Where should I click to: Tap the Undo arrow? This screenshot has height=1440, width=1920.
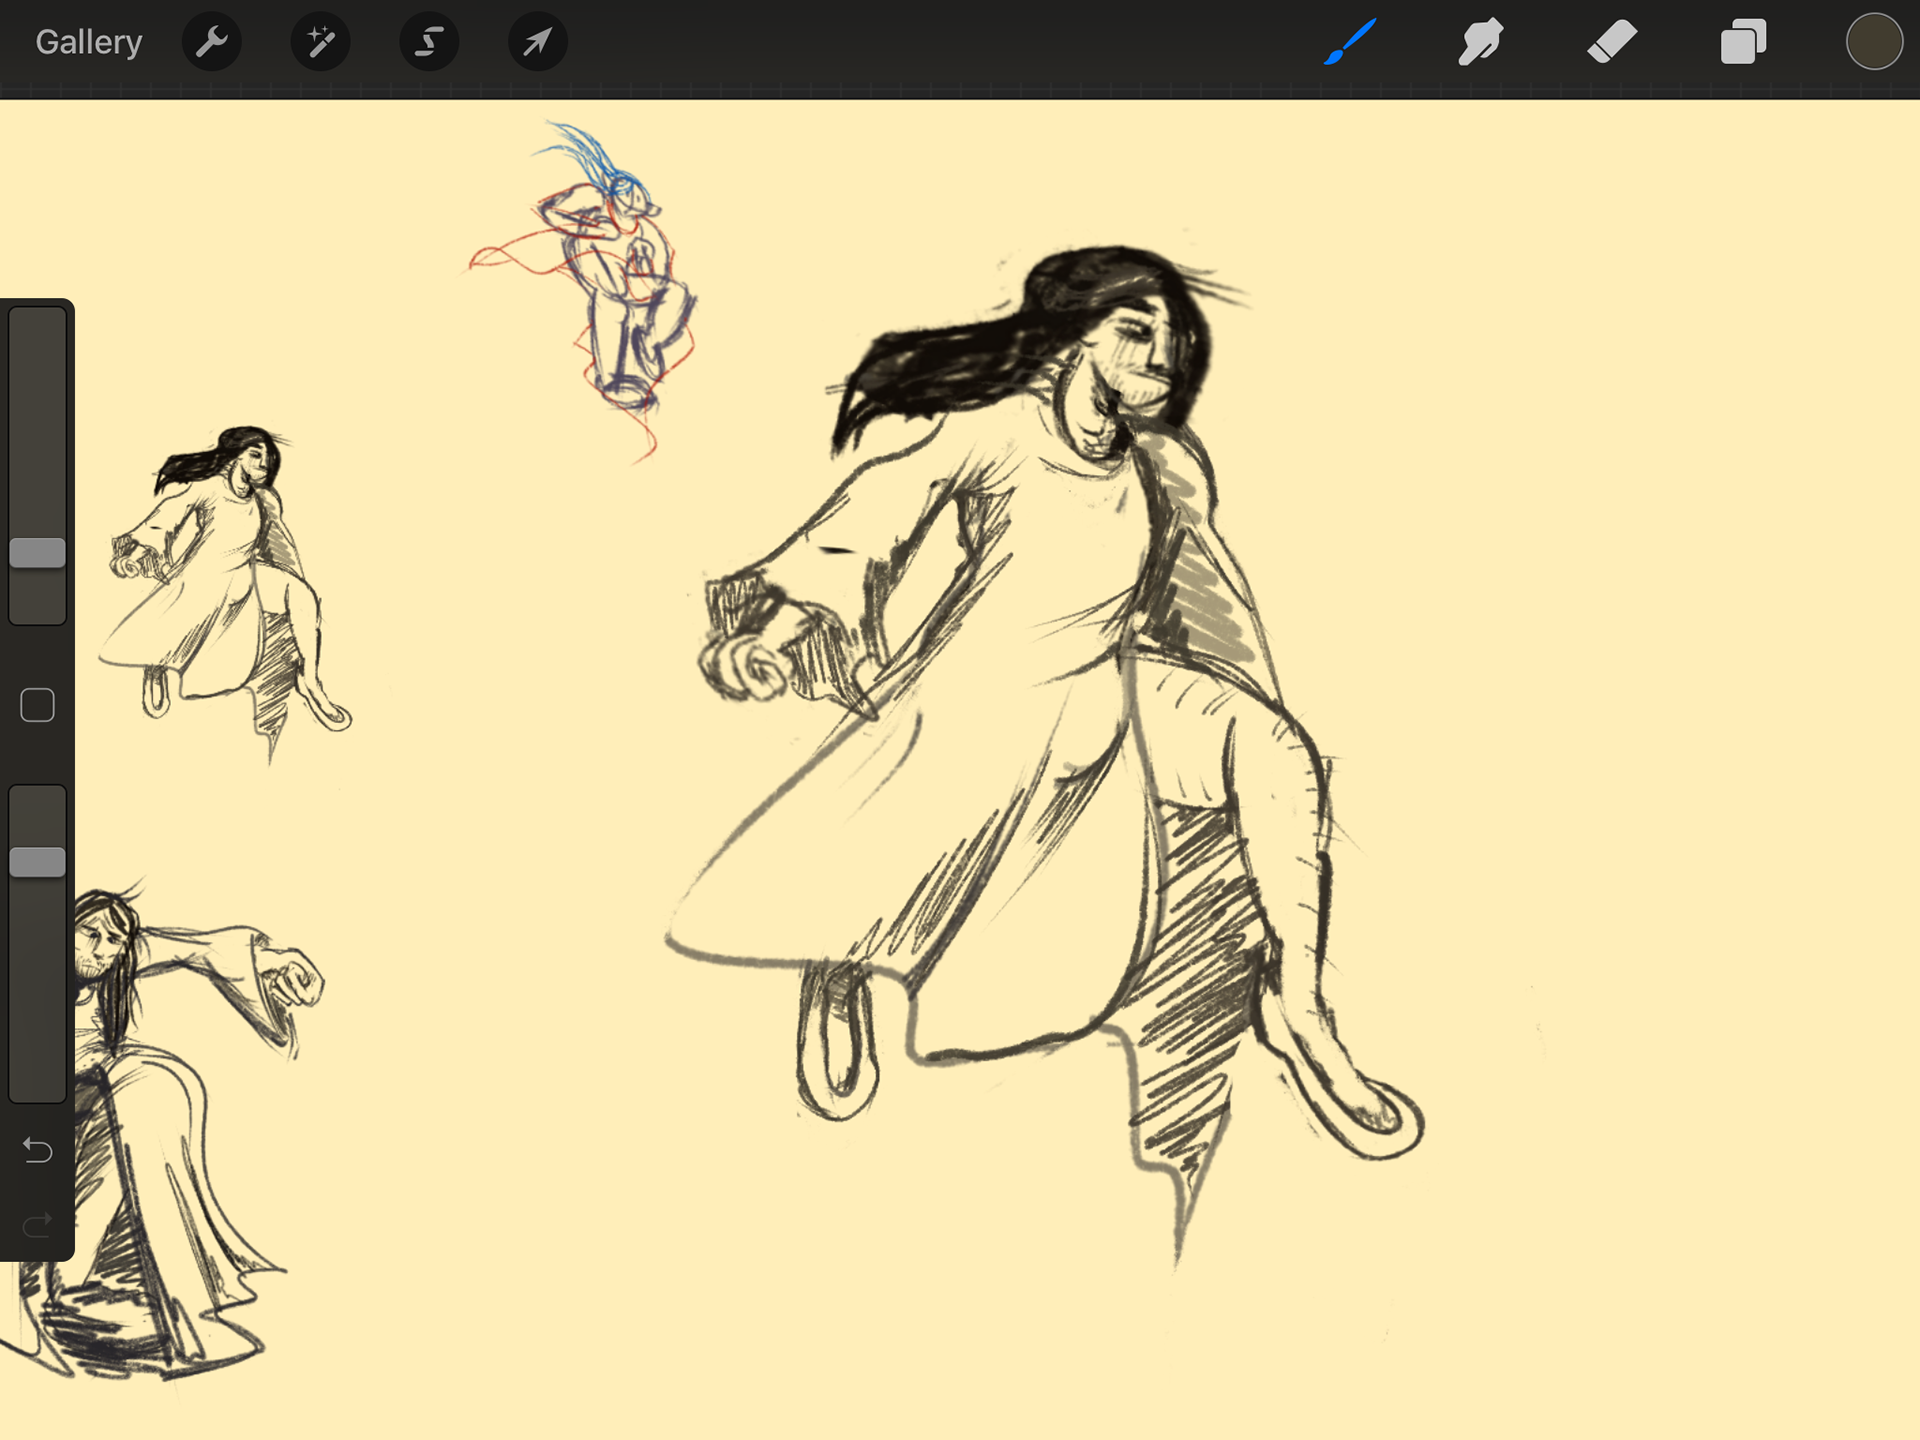38,1150
